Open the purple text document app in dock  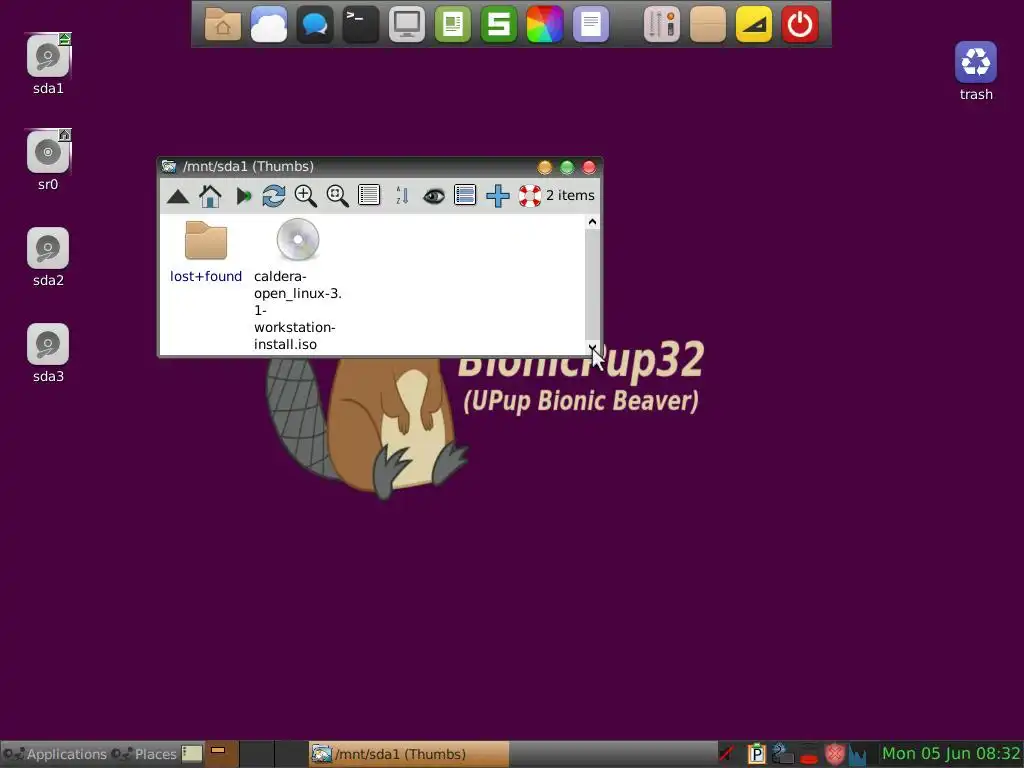(590, 25)
